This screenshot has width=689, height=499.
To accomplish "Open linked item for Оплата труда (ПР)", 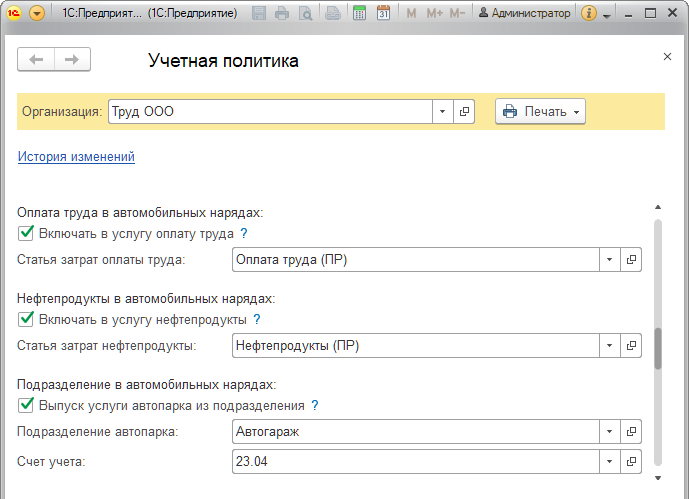I will tap(631, 260).
